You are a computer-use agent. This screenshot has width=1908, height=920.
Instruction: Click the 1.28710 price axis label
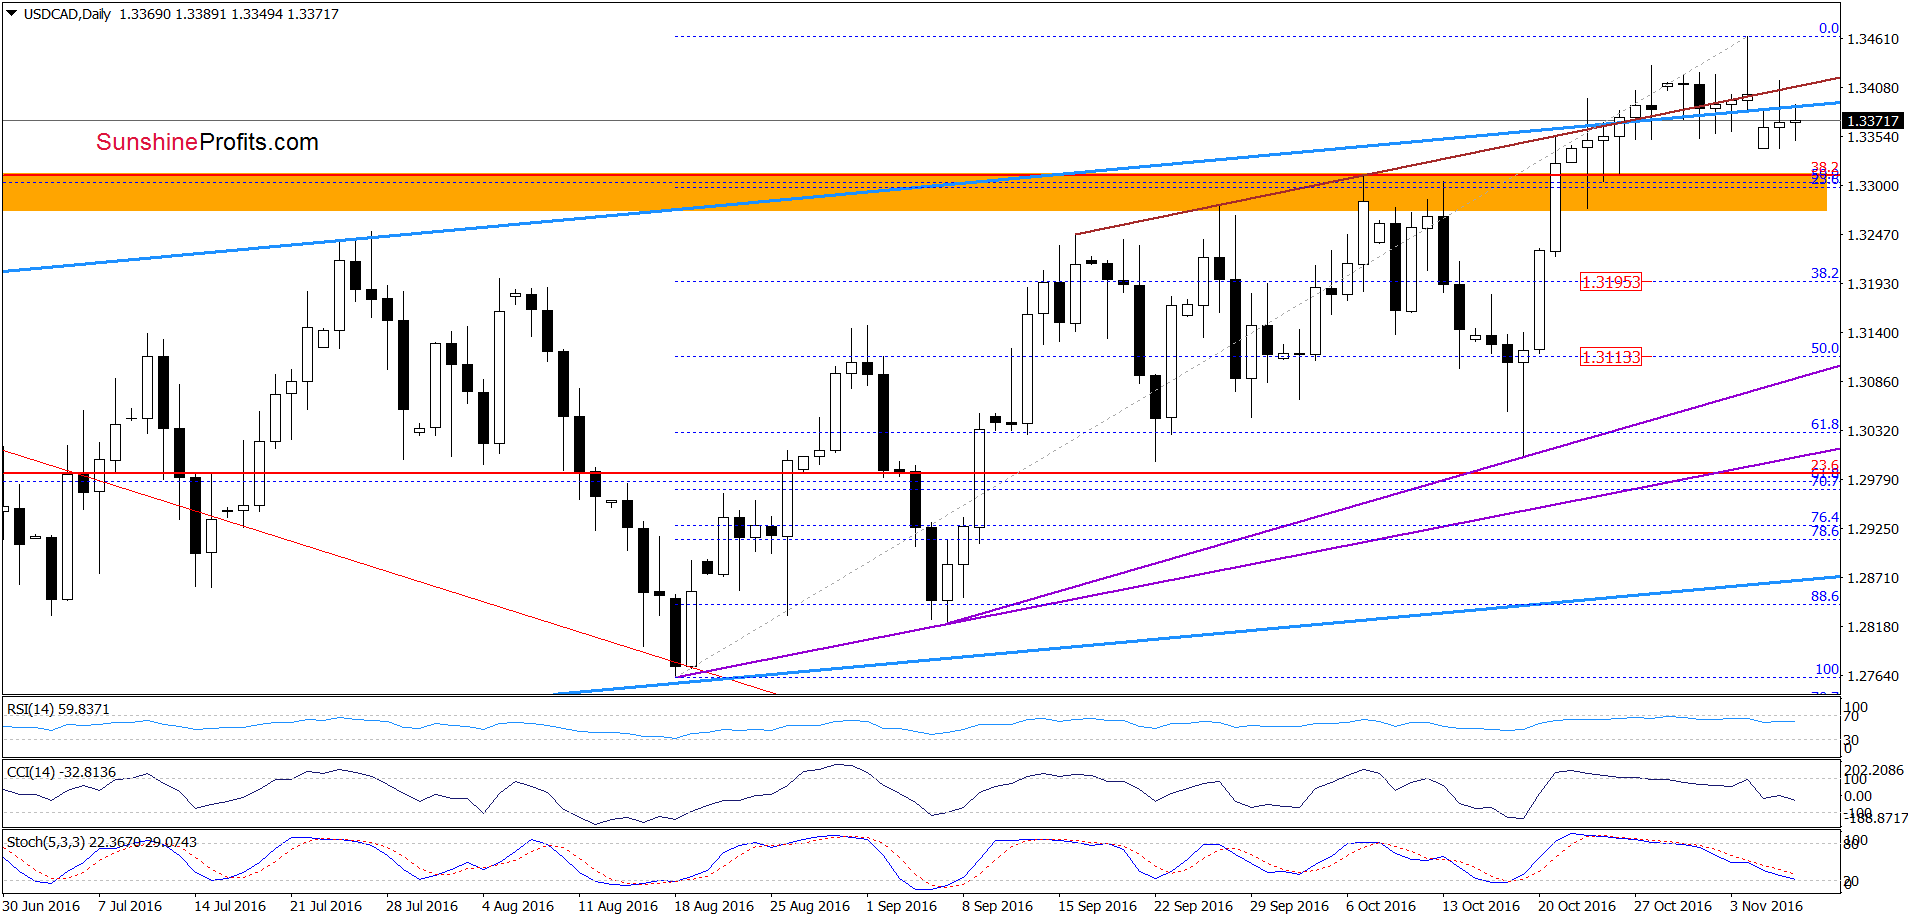click(1873, 578)
